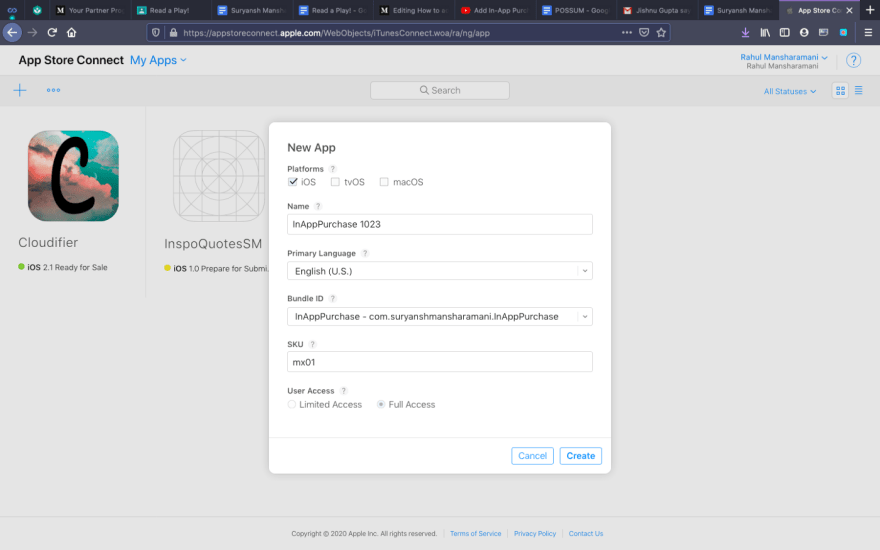Switch to the Jishnu Gupta Gmail tab
The image size is (880, 550).
click(x=657, y=10)
